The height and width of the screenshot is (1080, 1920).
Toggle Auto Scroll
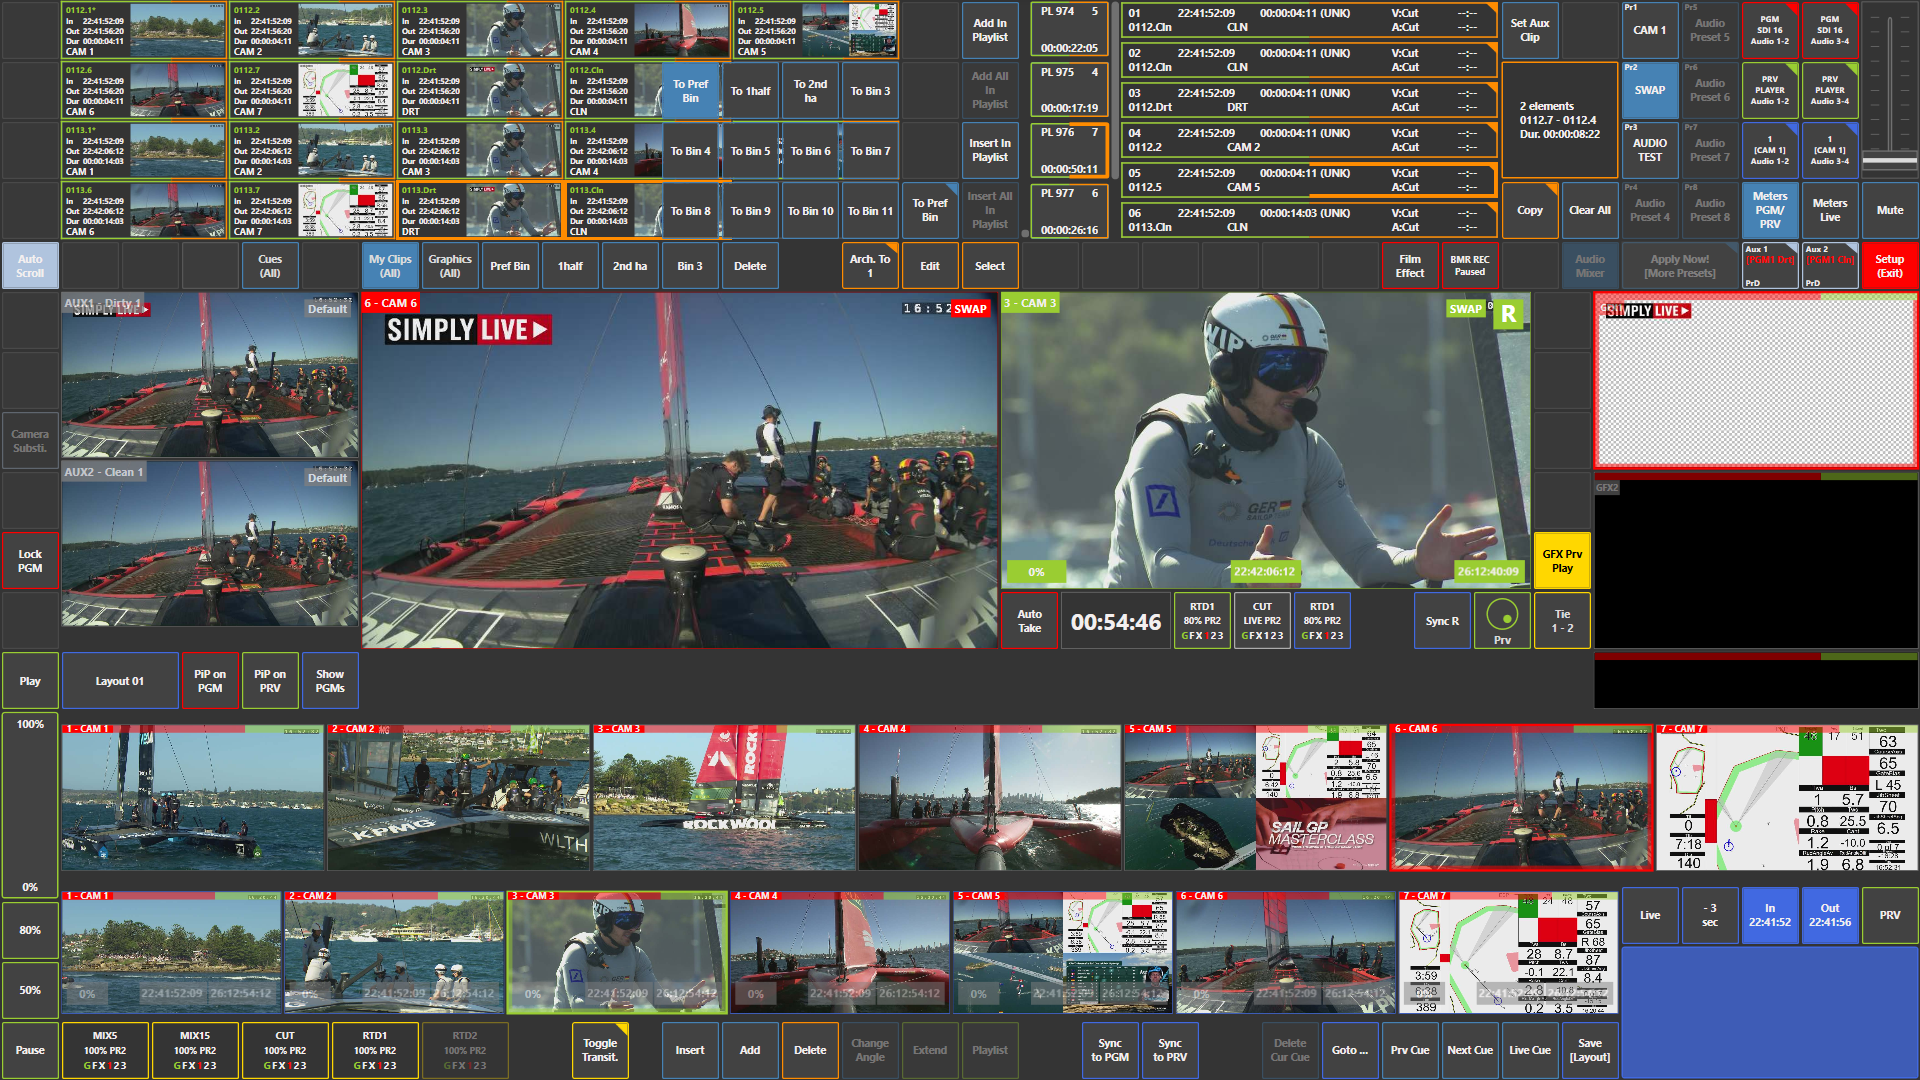pyautogui.click(x=30, y=266)
